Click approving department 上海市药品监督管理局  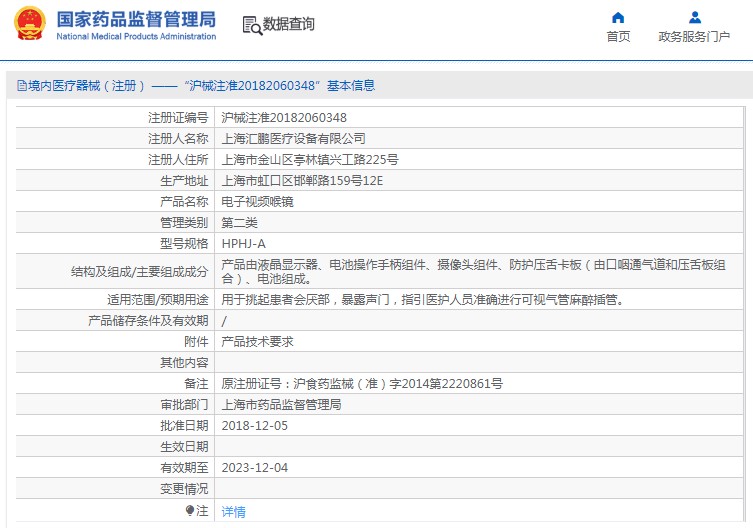click(281, 405)
